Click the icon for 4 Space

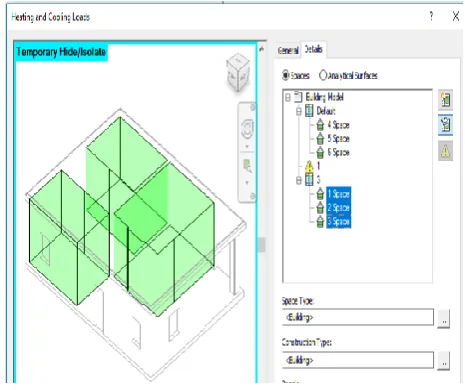[320, 125]
